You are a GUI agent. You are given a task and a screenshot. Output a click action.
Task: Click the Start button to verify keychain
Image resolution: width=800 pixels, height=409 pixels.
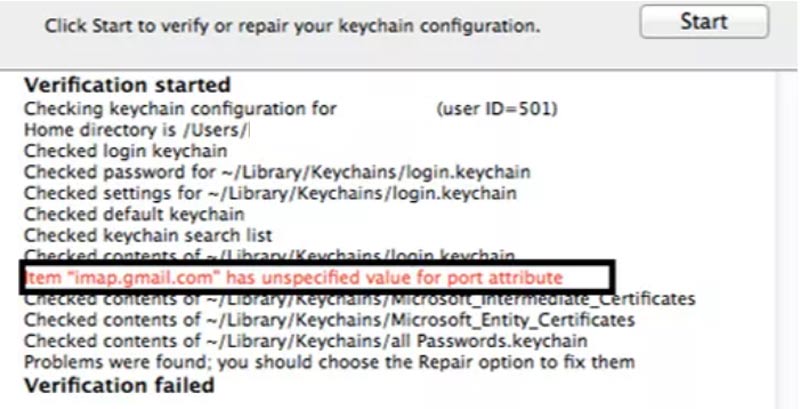(x=704, y=21)
